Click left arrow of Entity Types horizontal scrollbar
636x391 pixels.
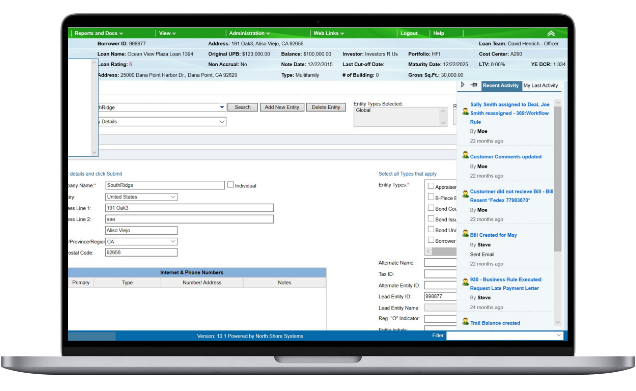pos(428,251)
